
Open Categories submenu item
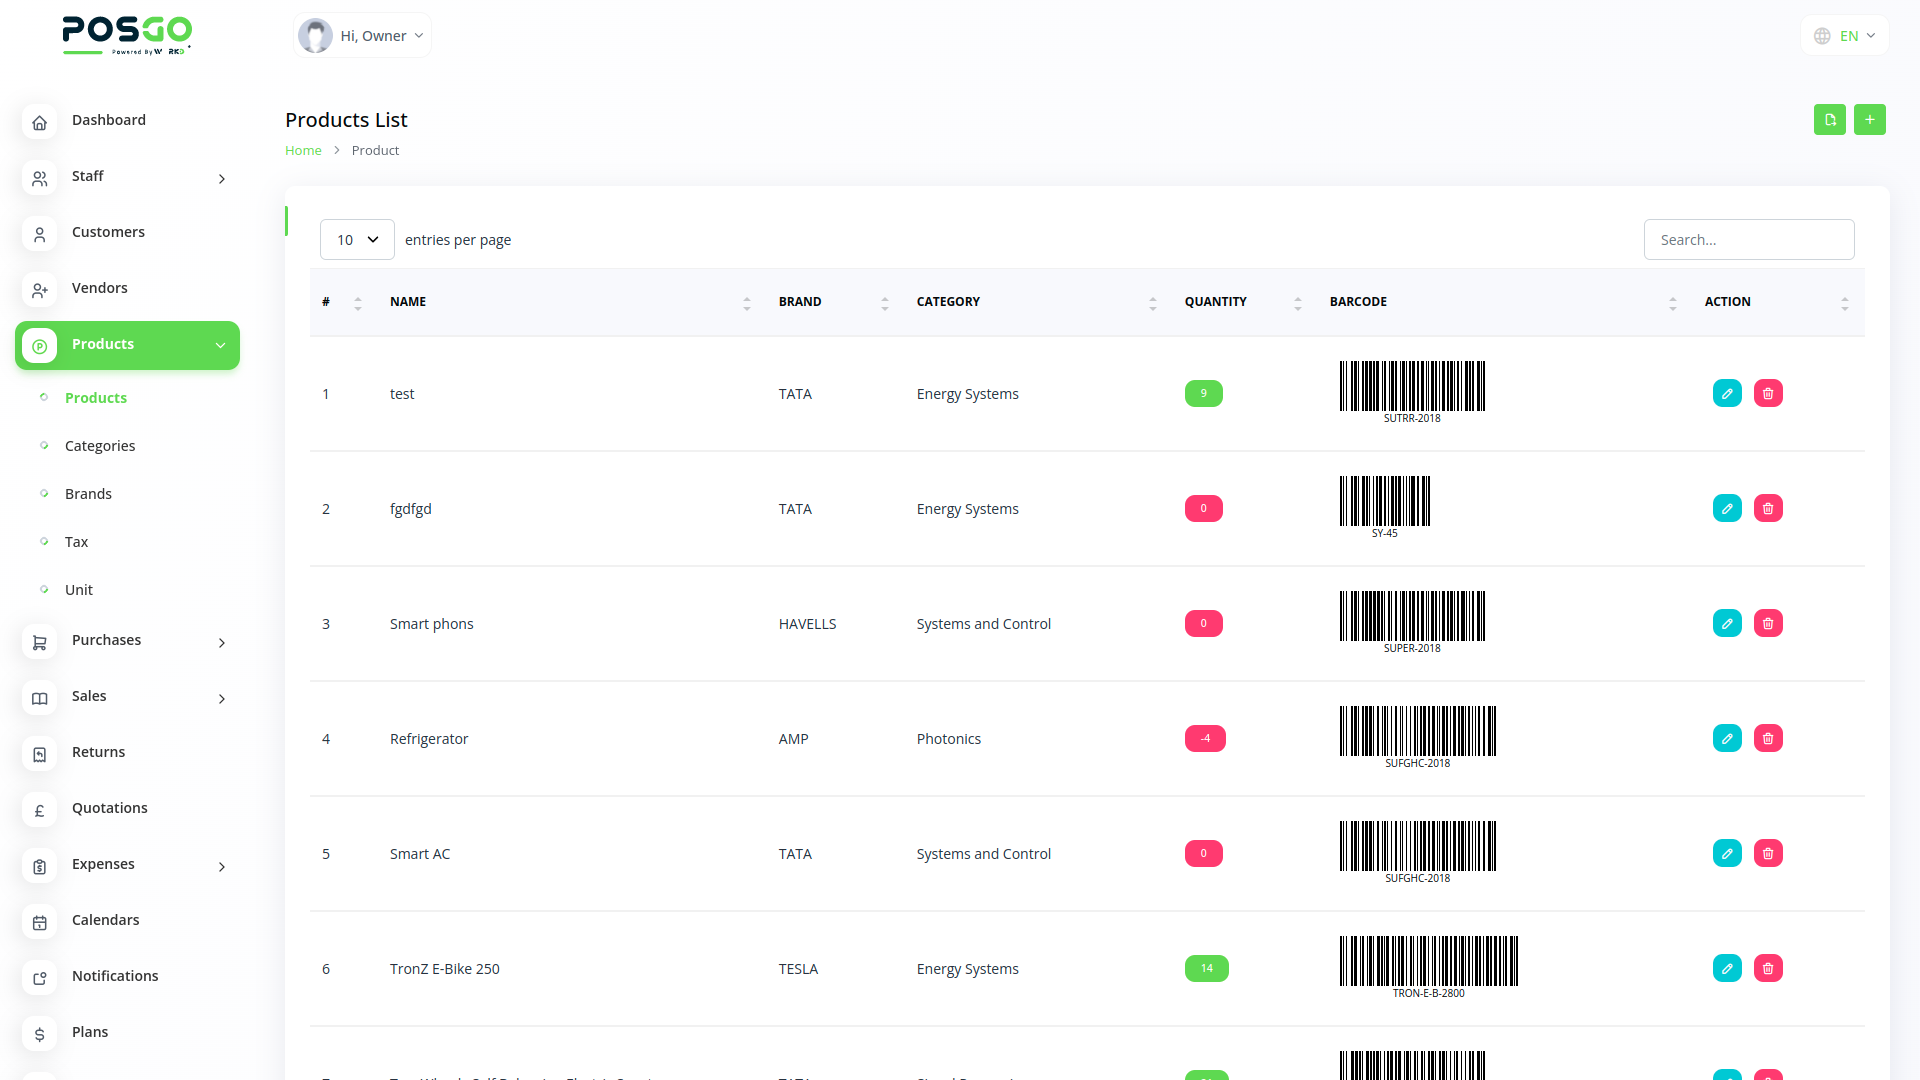pos(100,446)
